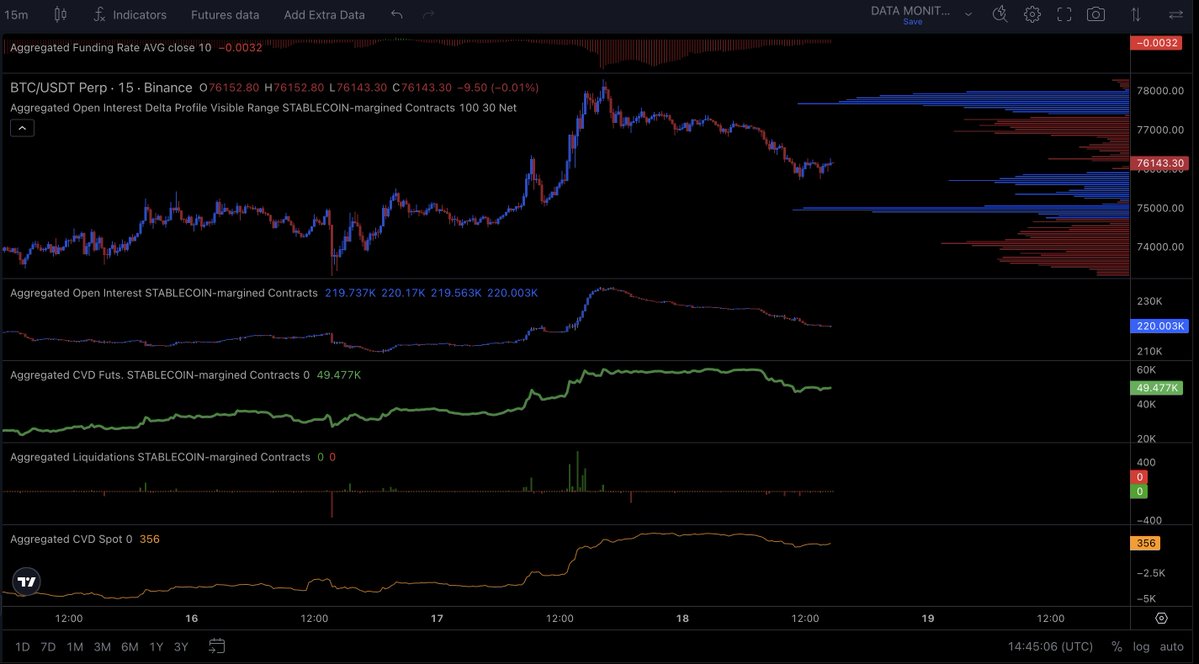Open the candlestick chart type selector
This screenshot has width=1199, height=664.
coord(60,15)
